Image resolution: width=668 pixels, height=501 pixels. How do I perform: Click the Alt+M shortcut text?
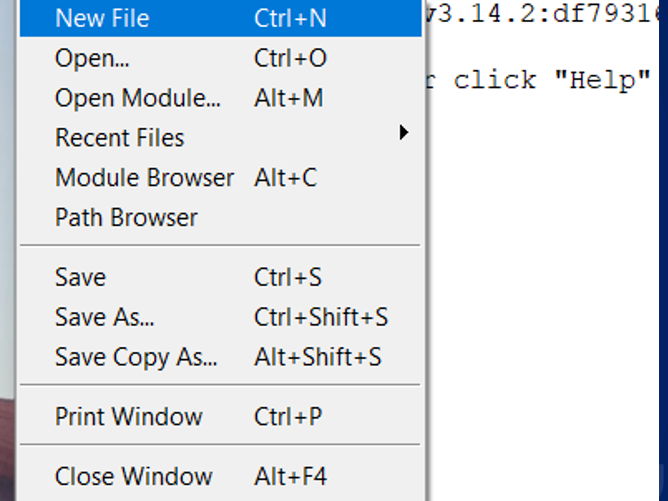click(x=288, y=98)
